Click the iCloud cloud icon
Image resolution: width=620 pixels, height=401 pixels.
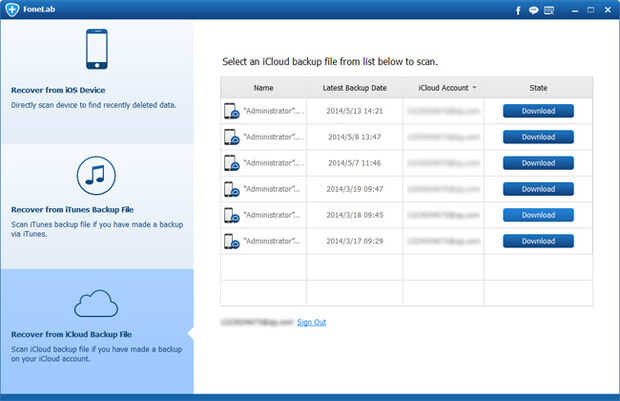[96, 303]
